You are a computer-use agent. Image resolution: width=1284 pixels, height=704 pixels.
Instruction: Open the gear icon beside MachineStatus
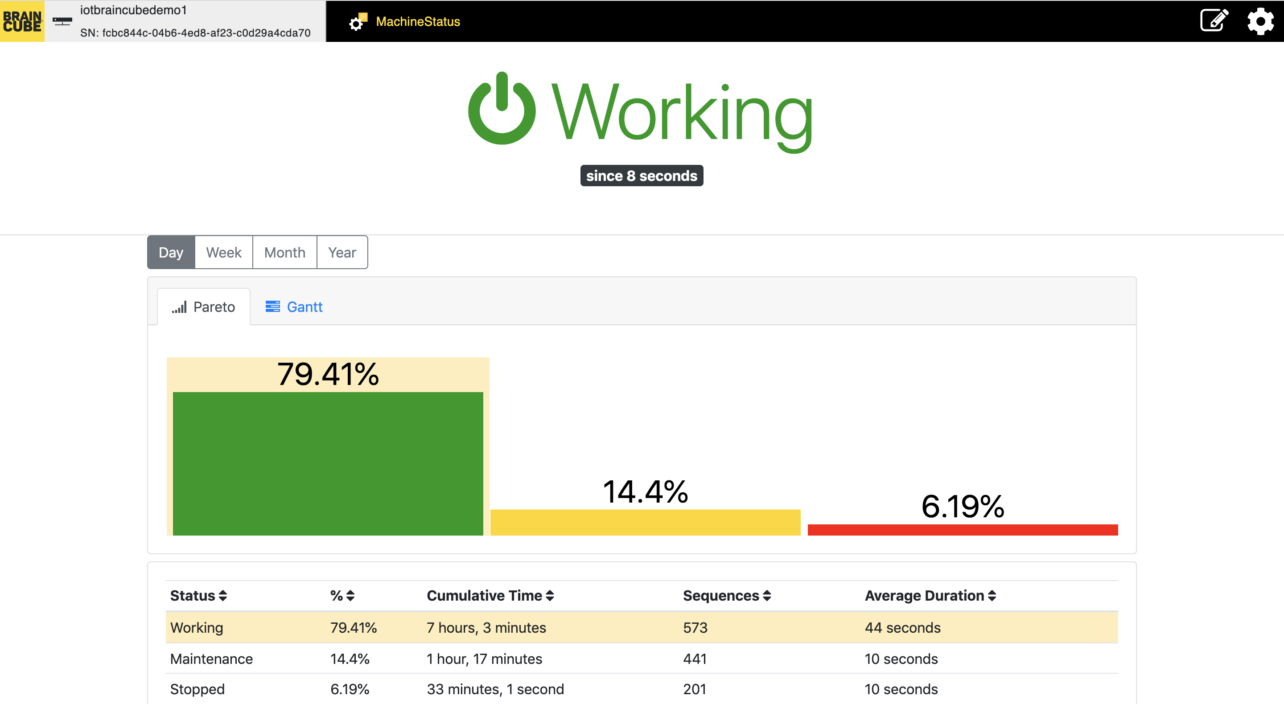pyautogui.click(x=357, y=20)
